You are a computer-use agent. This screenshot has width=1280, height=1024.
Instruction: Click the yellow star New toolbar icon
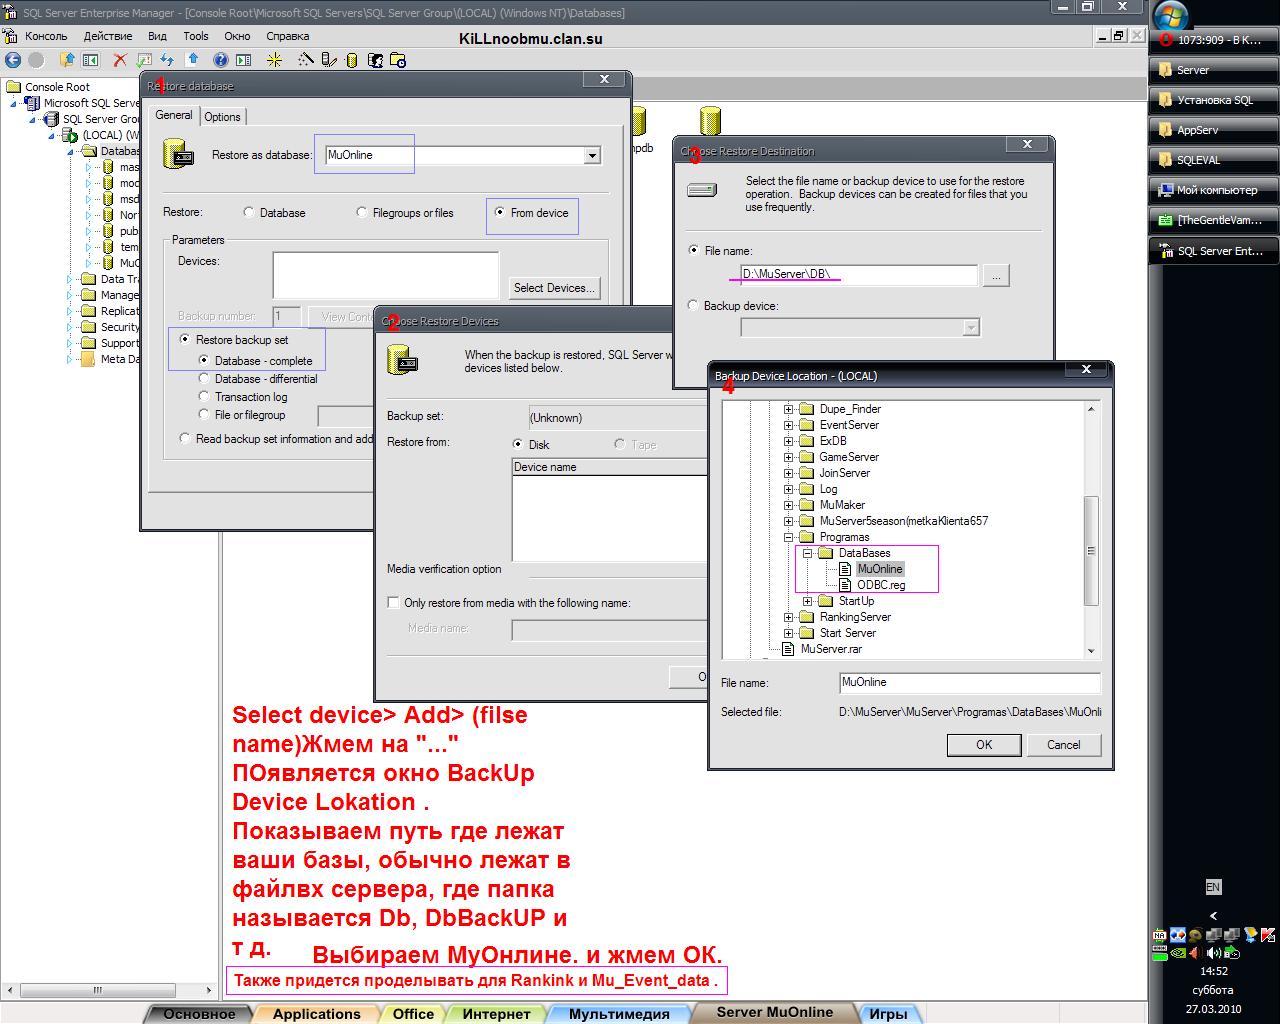point(274,60)
